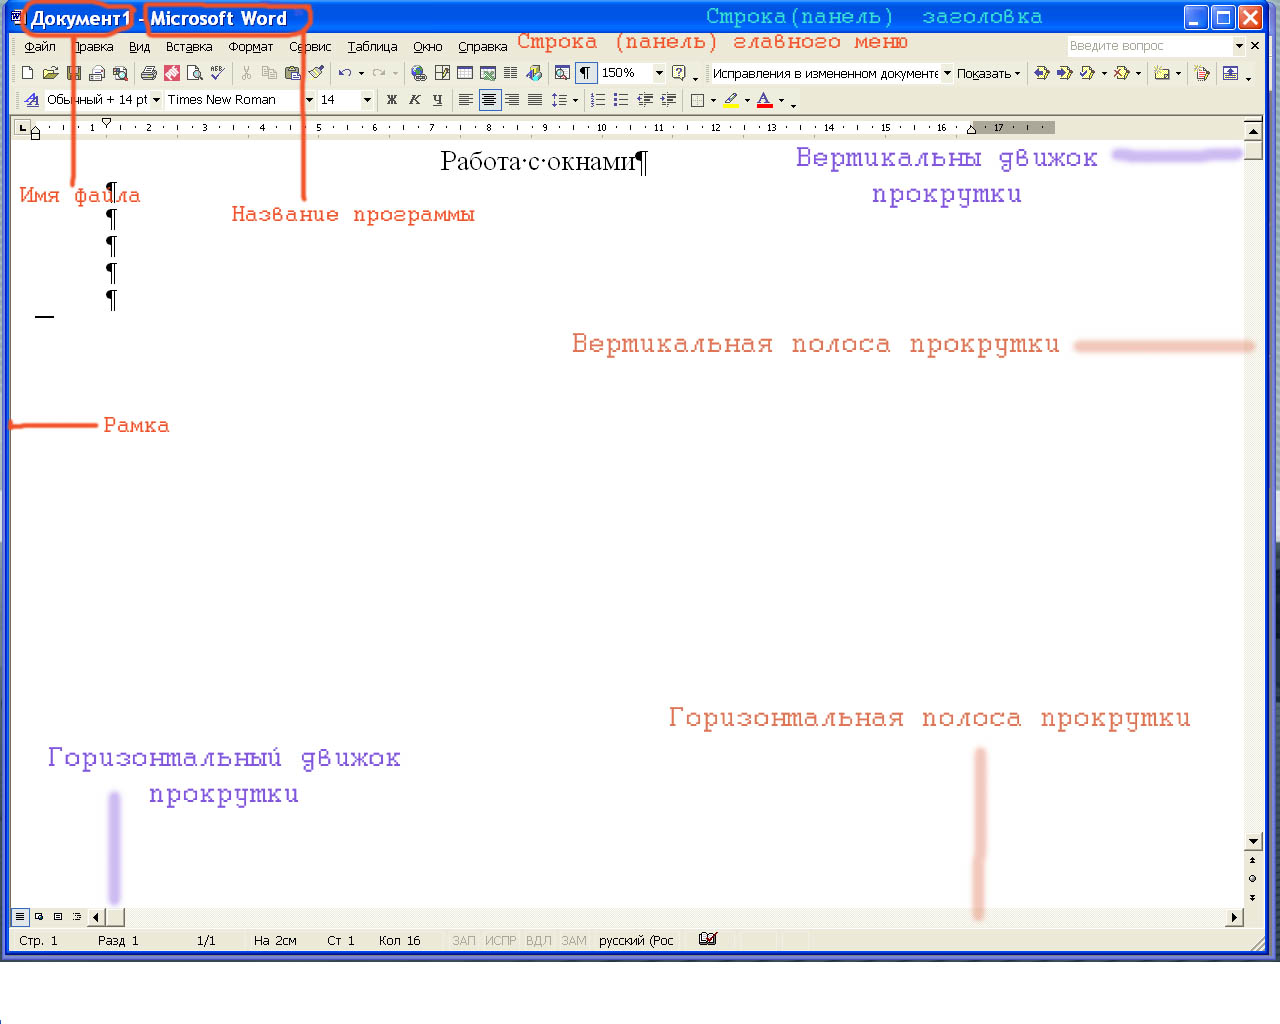Expand the font color dropdown arrow
Screen dimensions: 1280x1024
(781, 100)
